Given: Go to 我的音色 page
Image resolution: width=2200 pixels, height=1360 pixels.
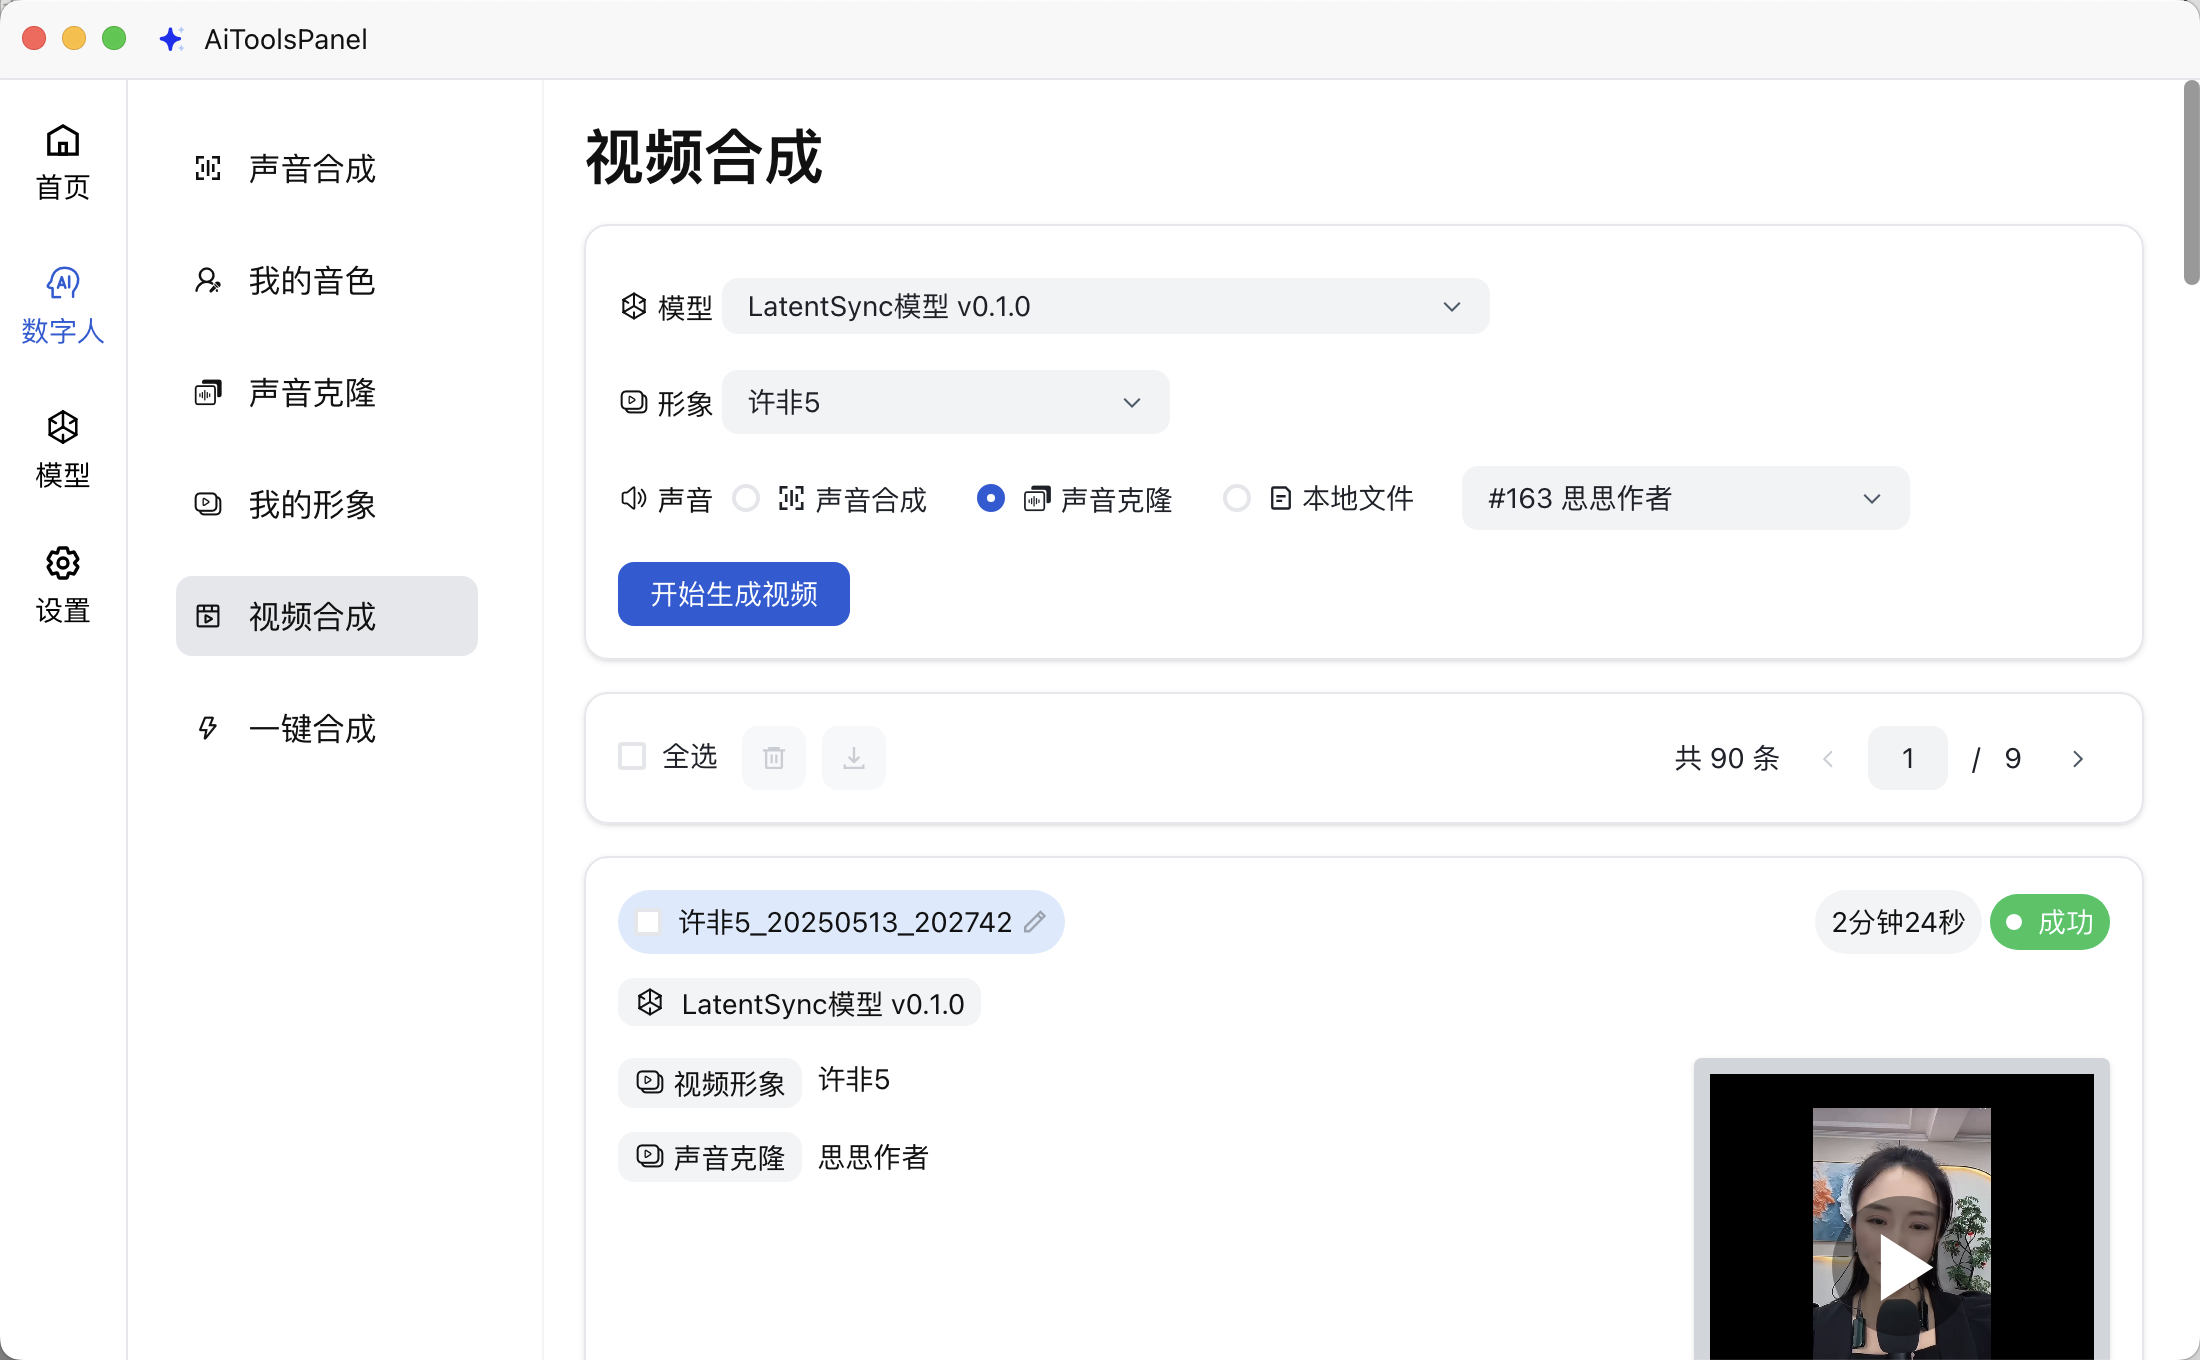Looking at the screenshot, I should click(x=326, y=280).
